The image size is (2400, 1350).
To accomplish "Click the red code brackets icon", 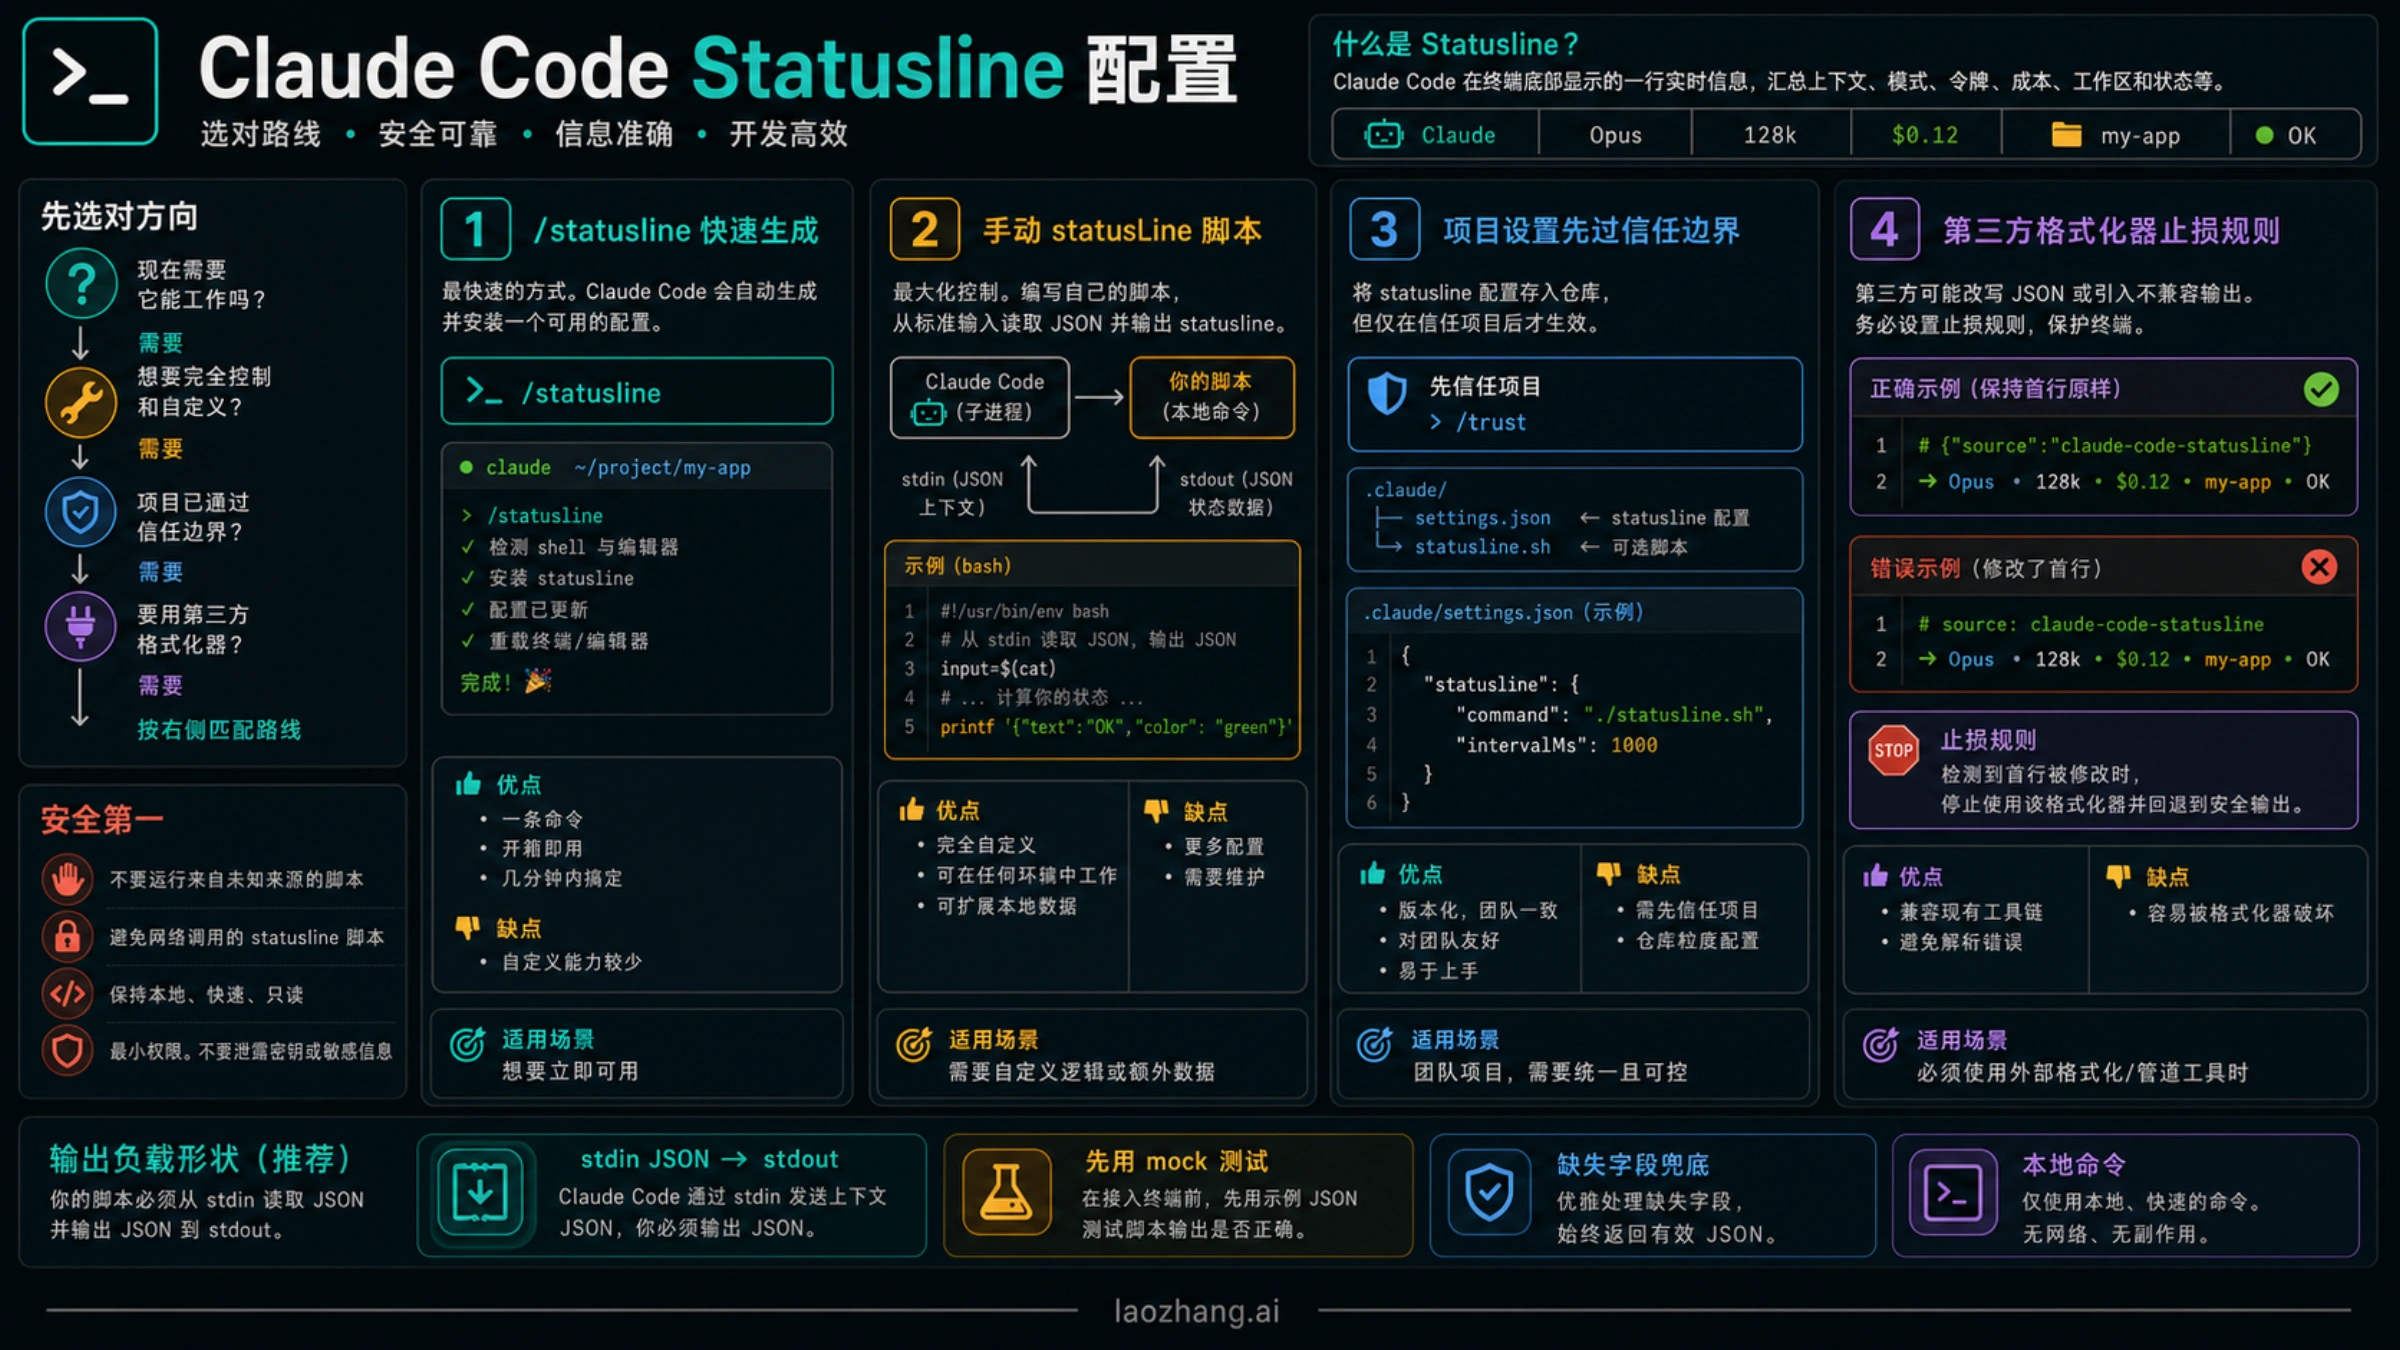I will 67,994.
